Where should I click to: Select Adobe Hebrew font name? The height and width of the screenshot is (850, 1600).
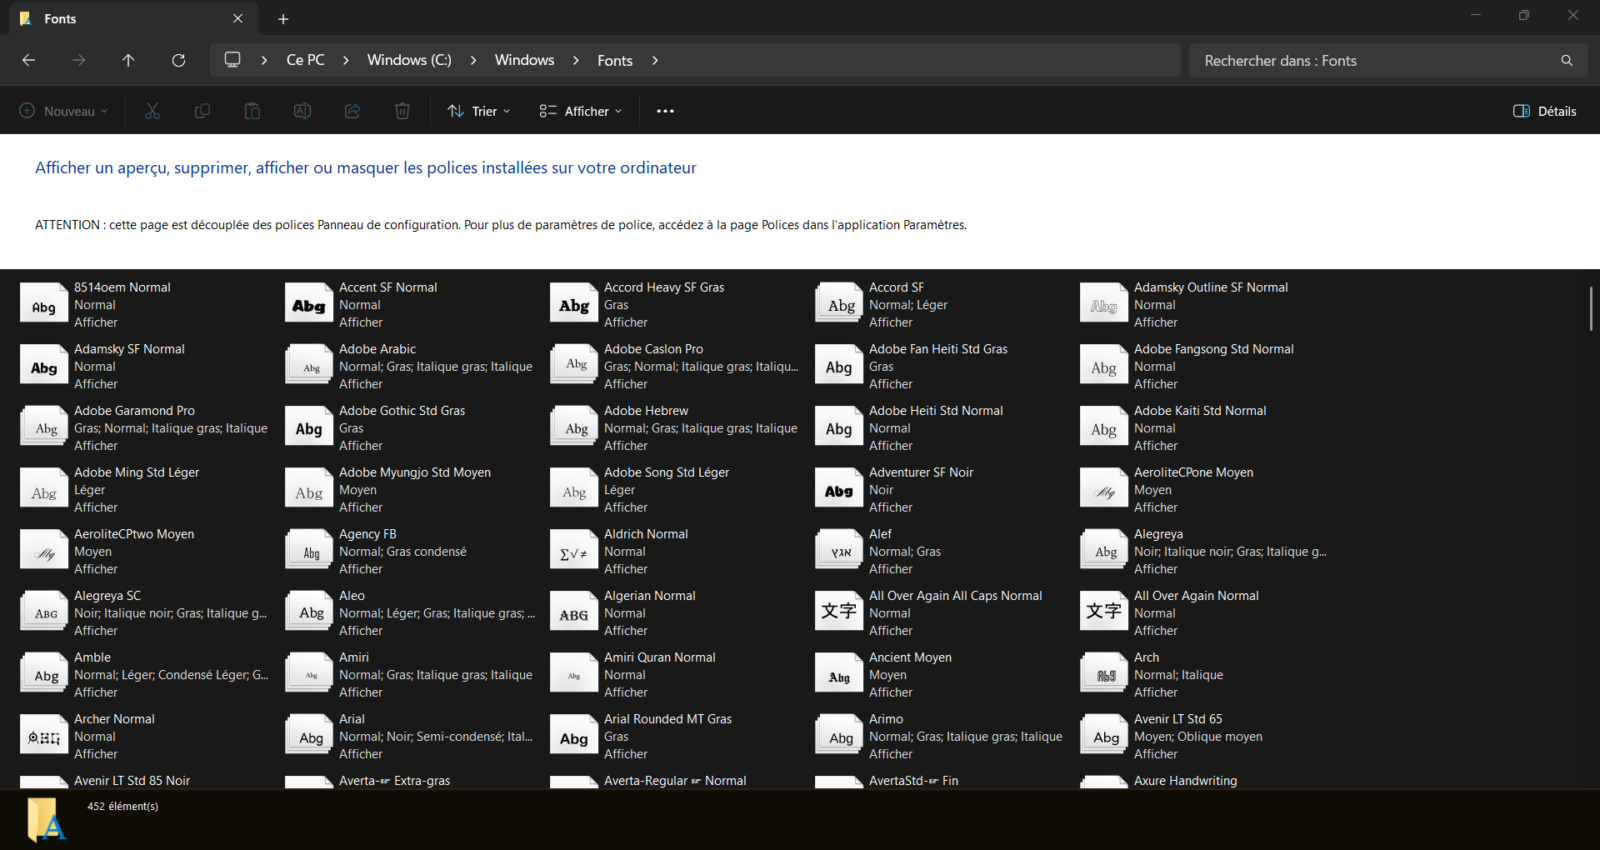coord(646,410)
